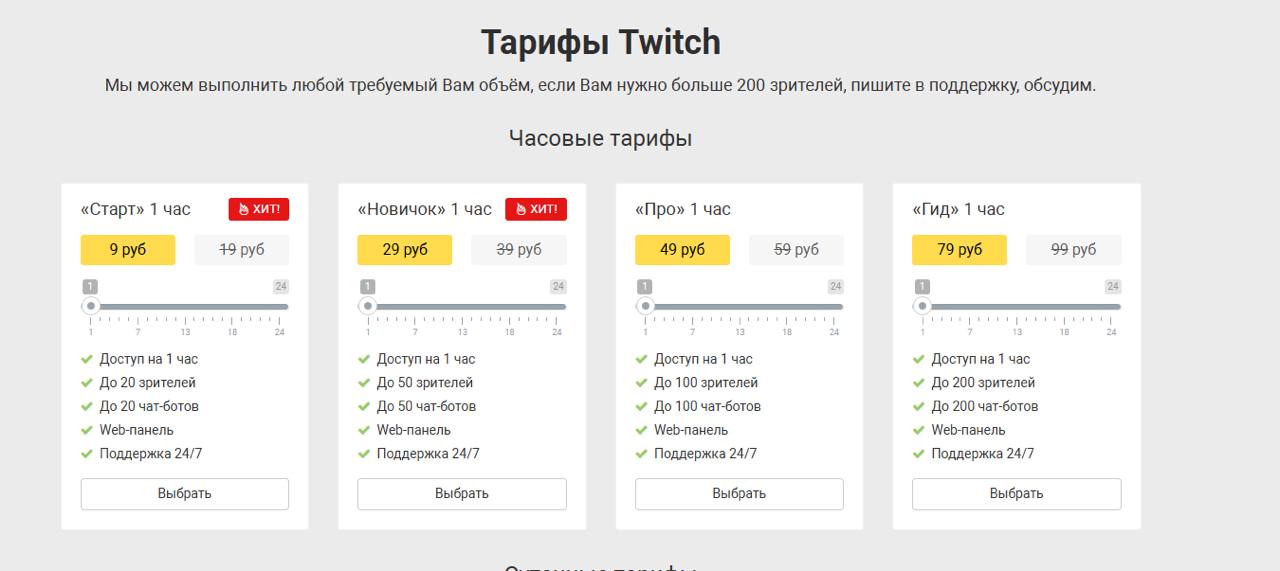Screen dimensions: 1280x571
Task: Select the «Старт» plan with Выбрать button
Action: [184, 494]
